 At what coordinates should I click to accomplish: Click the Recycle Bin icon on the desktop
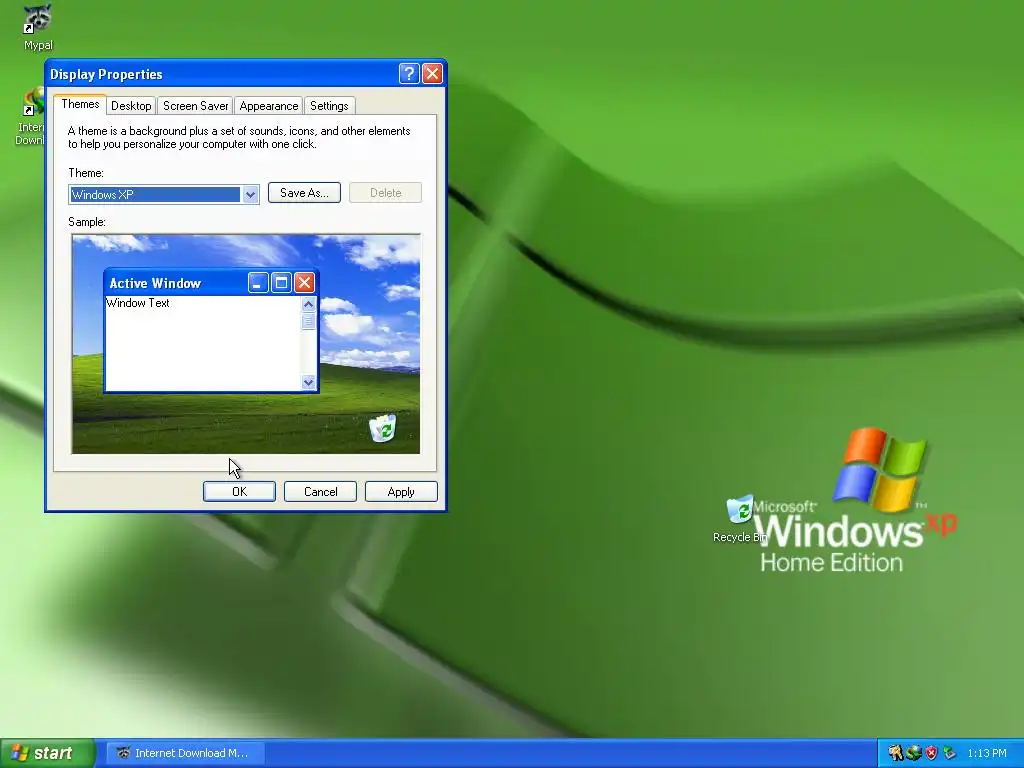(x=739, y=519)
